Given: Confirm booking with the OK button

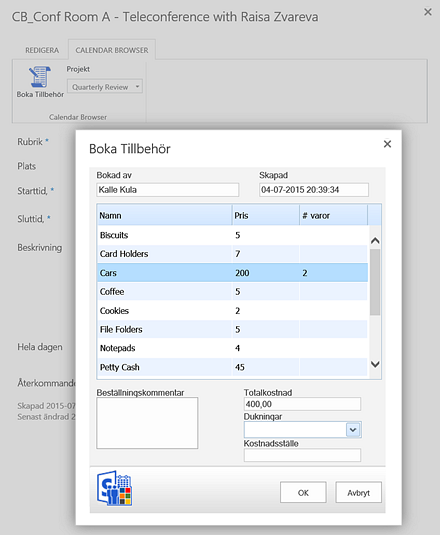Looking at the screenshot, I should (303, 492).
